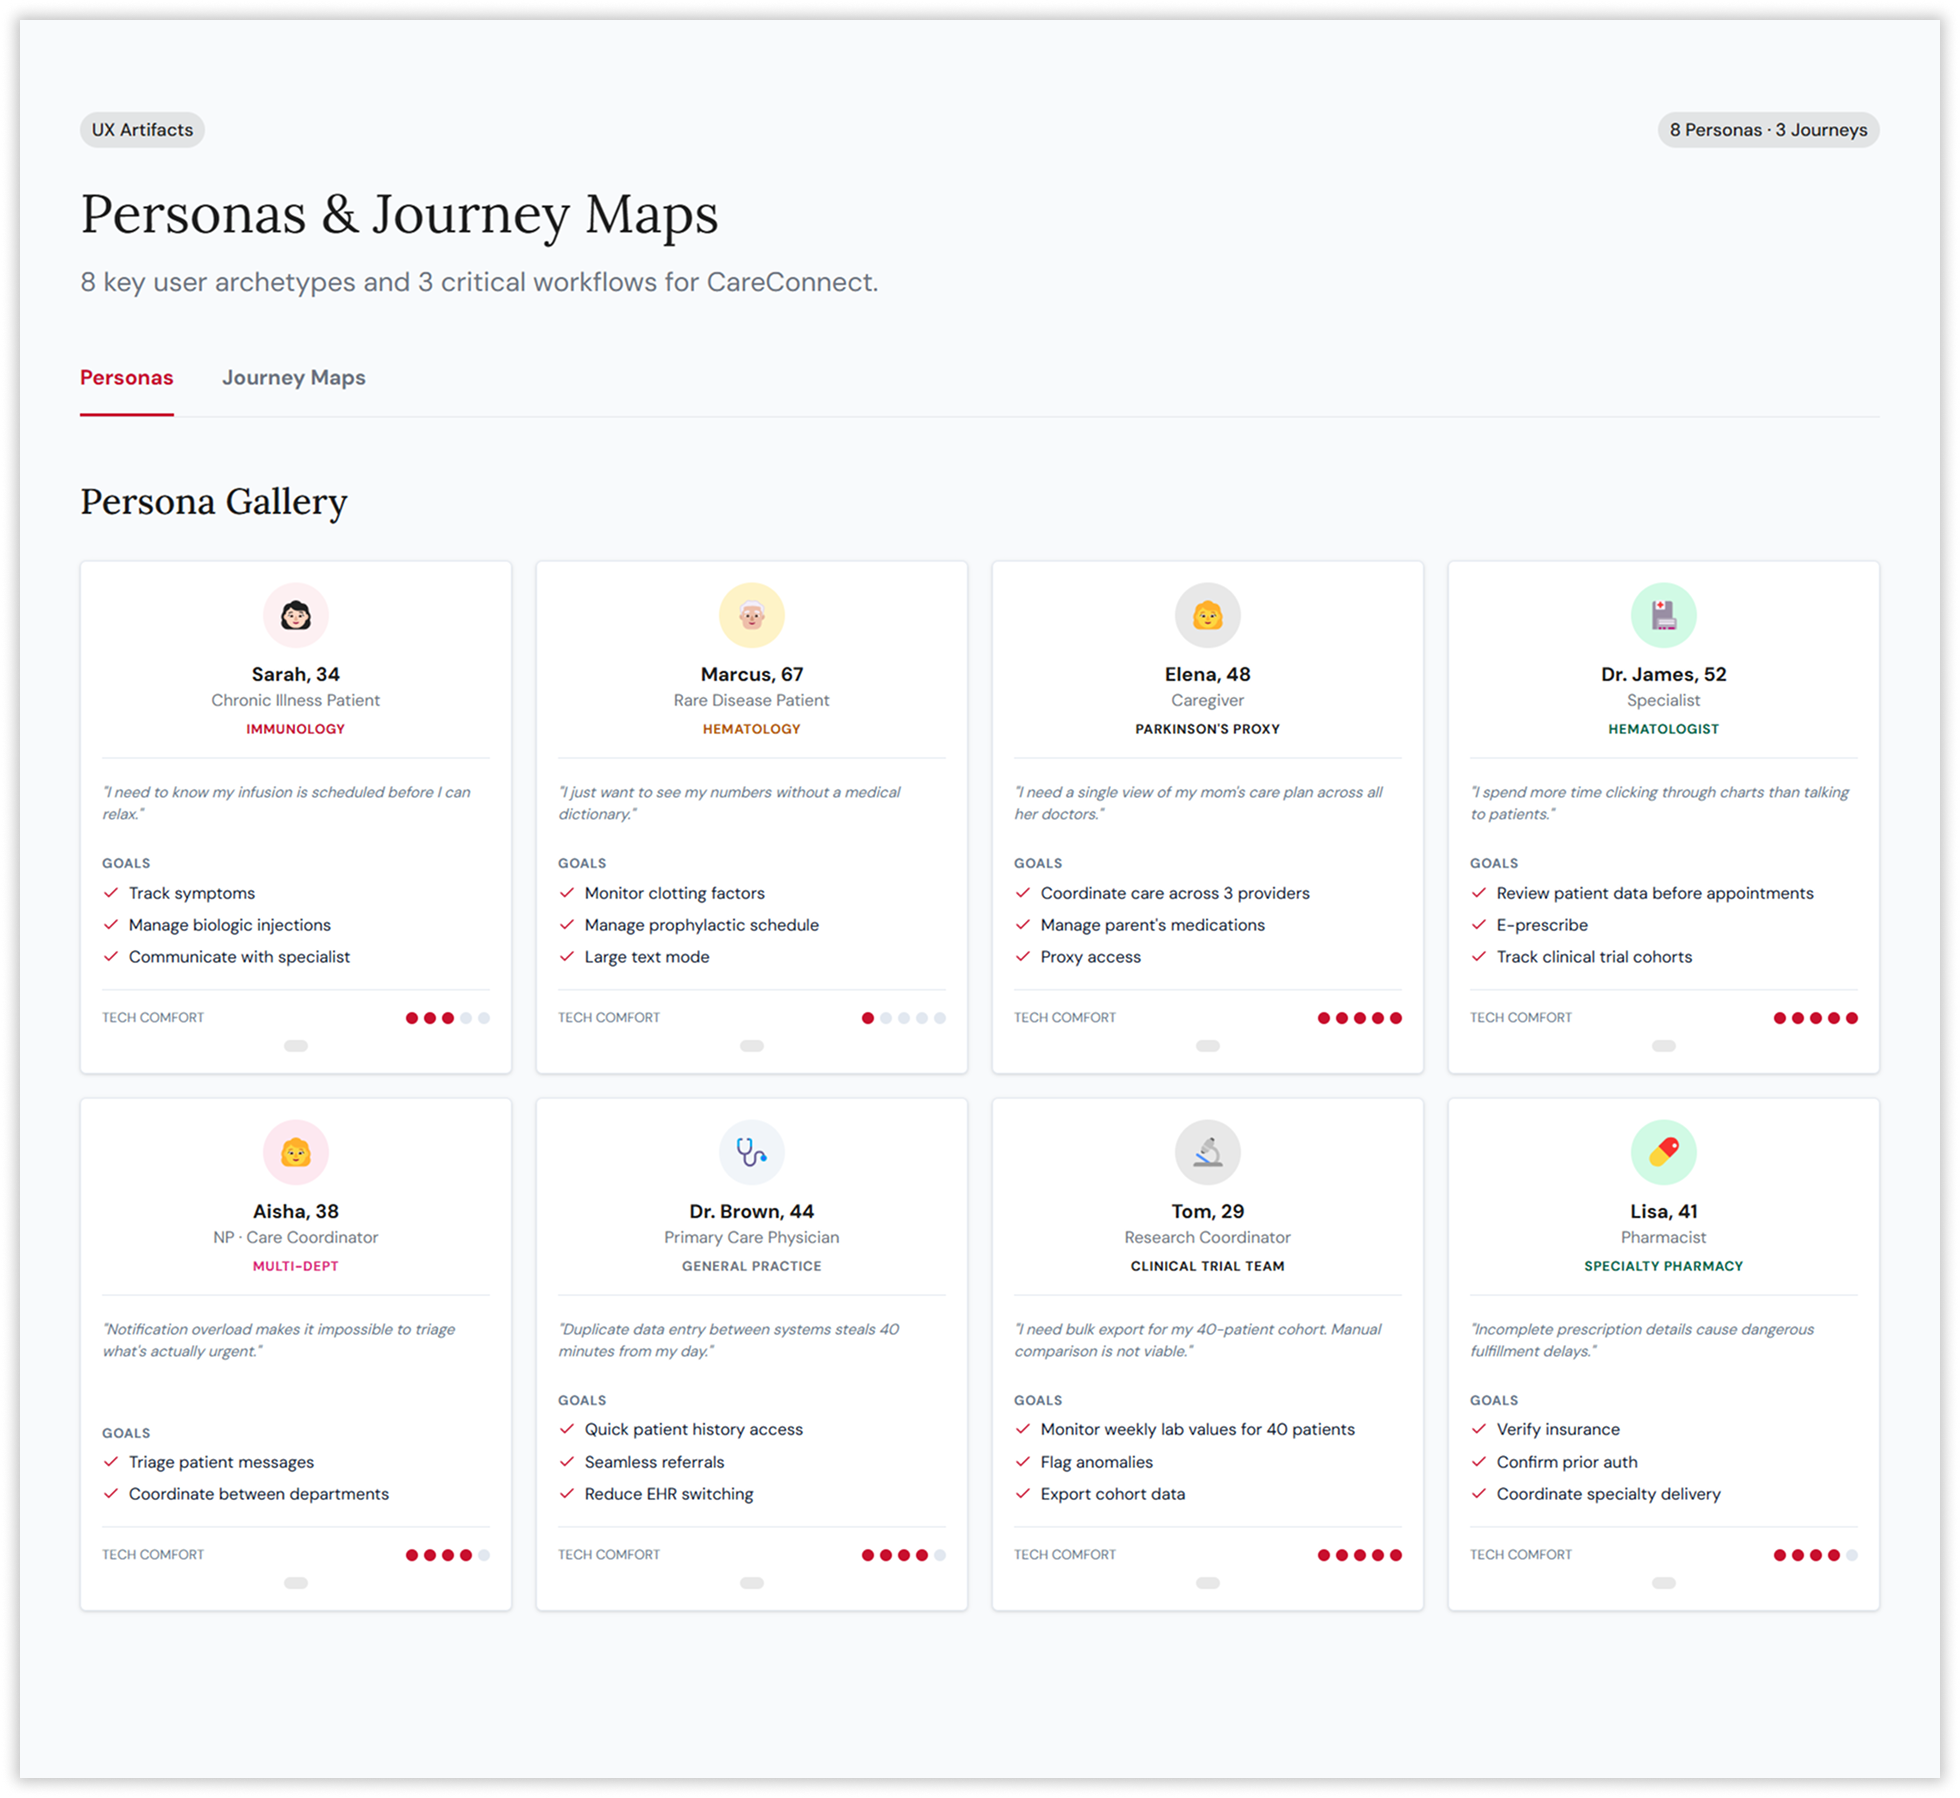Image resolution: width=1960 pixels, height=1798 pixels.
Task: Click Tom's microscope icon
Action: [x=1207, y=1152]
